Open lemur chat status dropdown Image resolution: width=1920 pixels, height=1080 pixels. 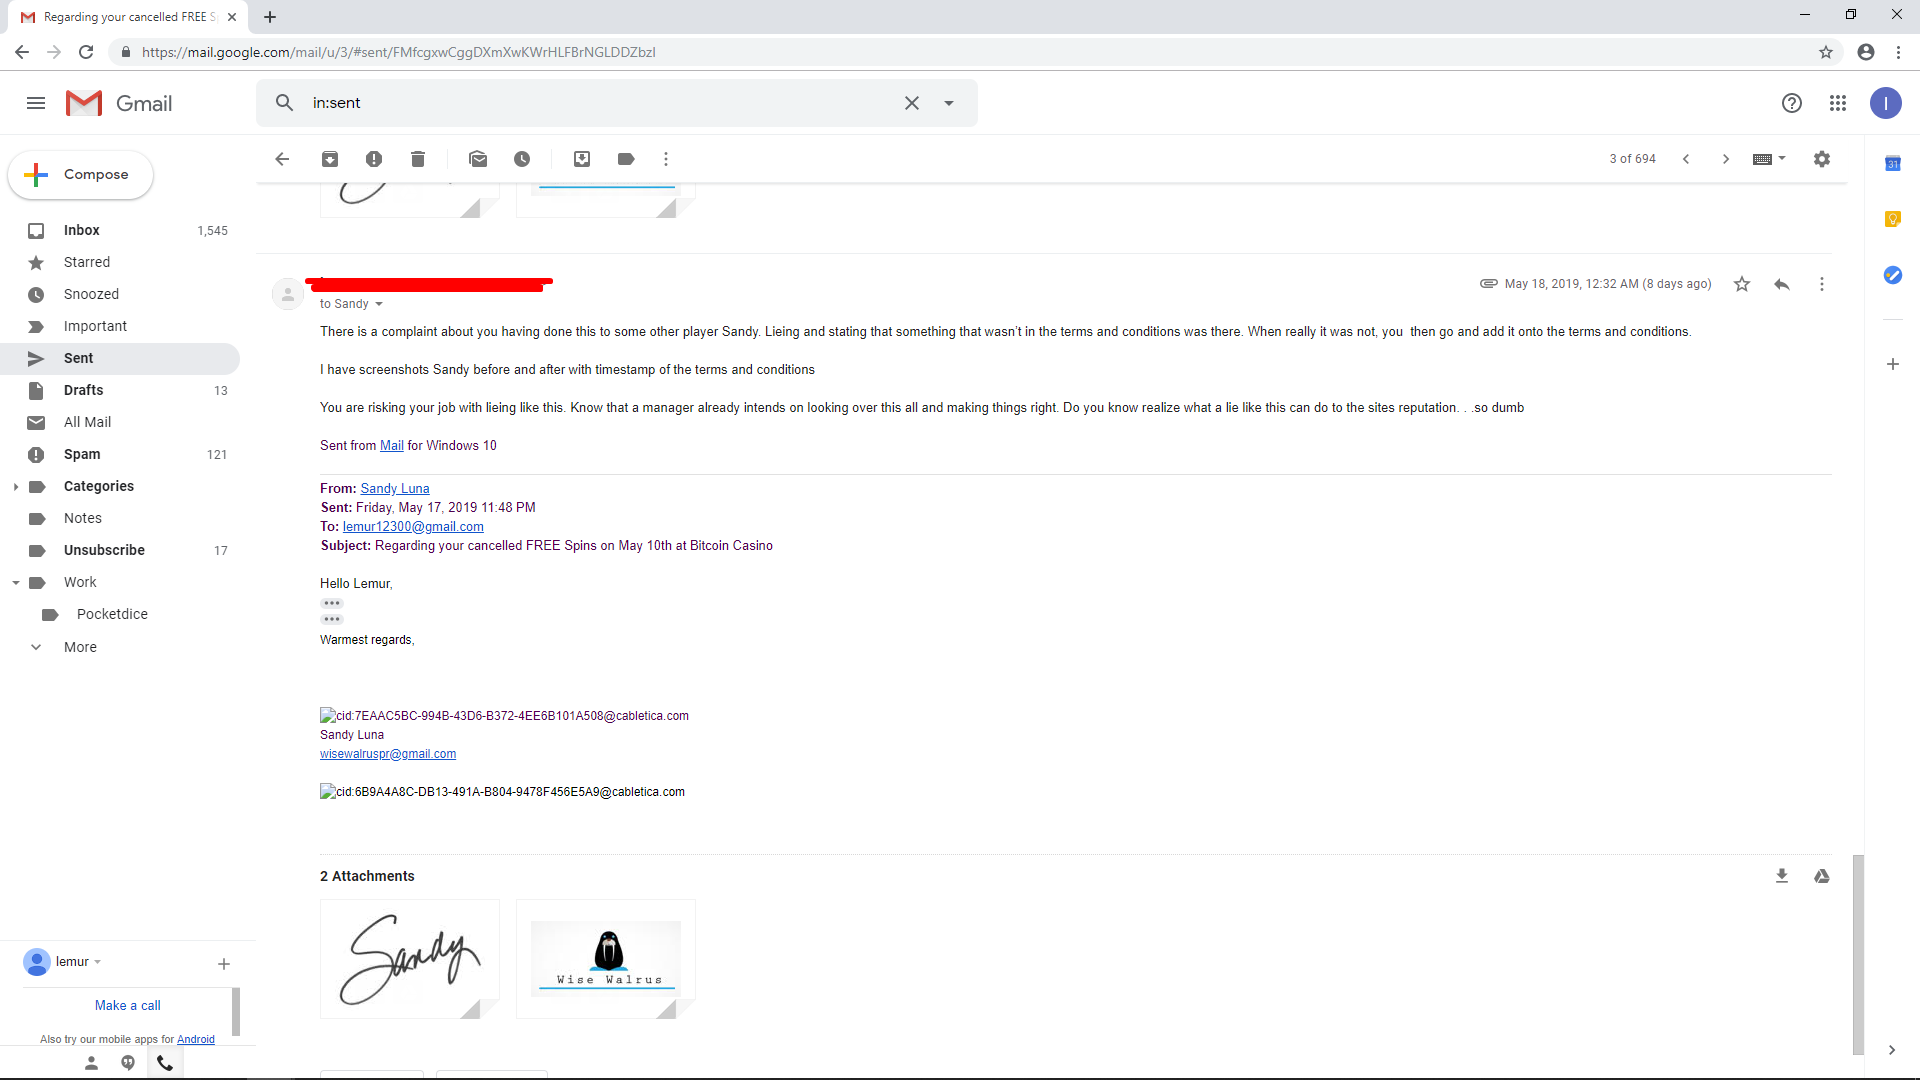click(x=98, y=962)
